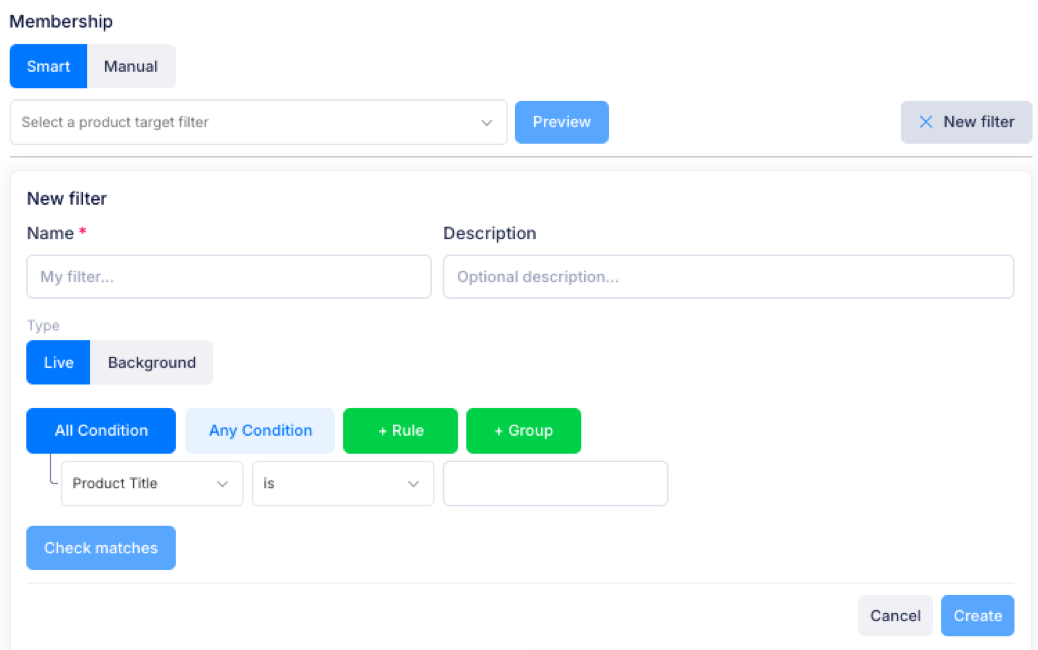Close the New filter panel button

point(966,122)
